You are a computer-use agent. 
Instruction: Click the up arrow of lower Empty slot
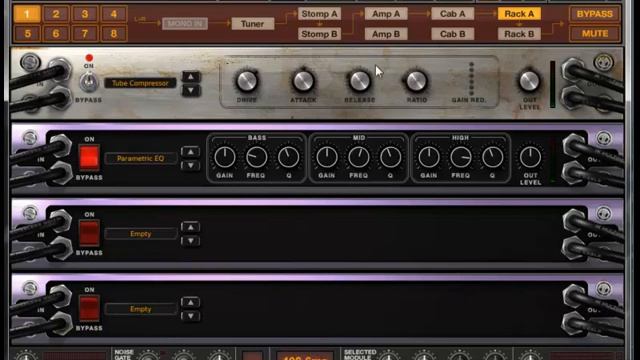[191, 302]
